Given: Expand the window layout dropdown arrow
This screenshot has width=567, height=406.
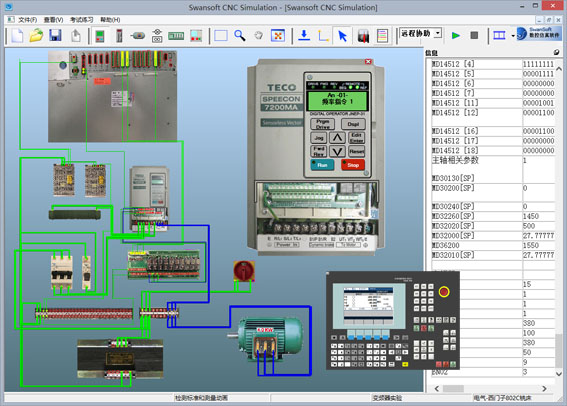Looking at the screenshot, I should coord(513,36).
